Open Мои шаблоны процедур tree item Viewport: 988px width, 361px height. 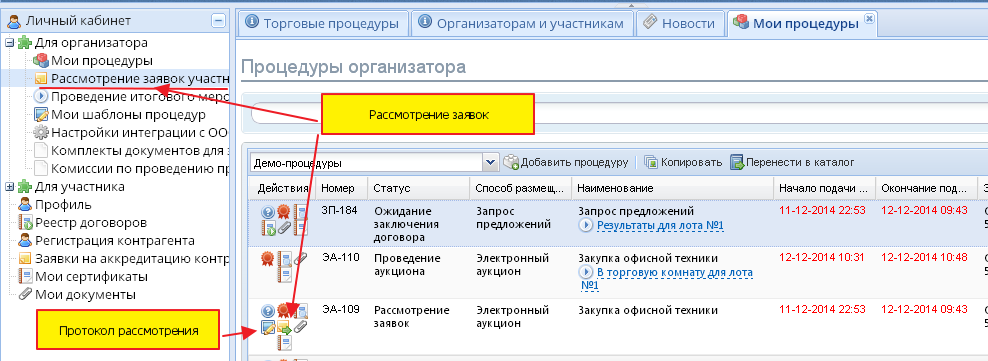tap(129, 115)
